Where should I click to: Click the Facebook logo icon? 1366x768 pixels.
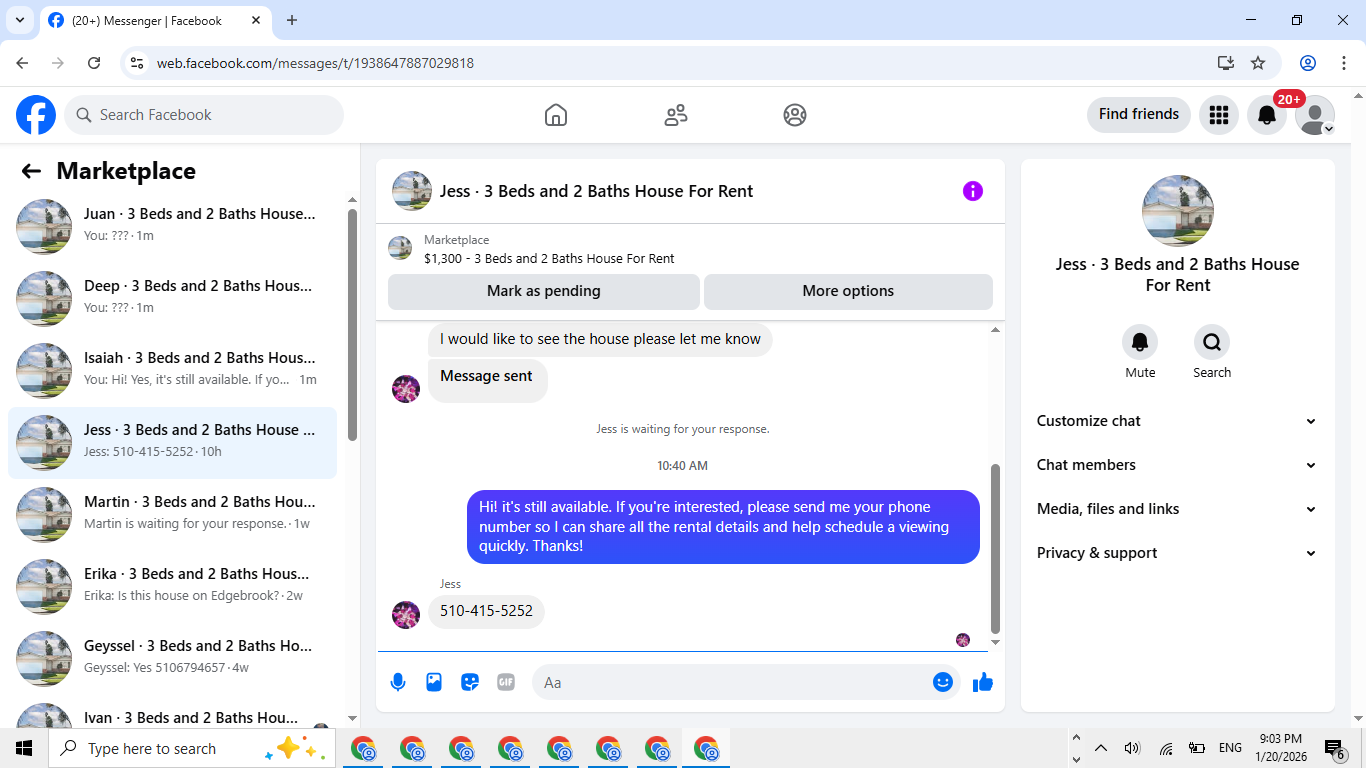36,115
